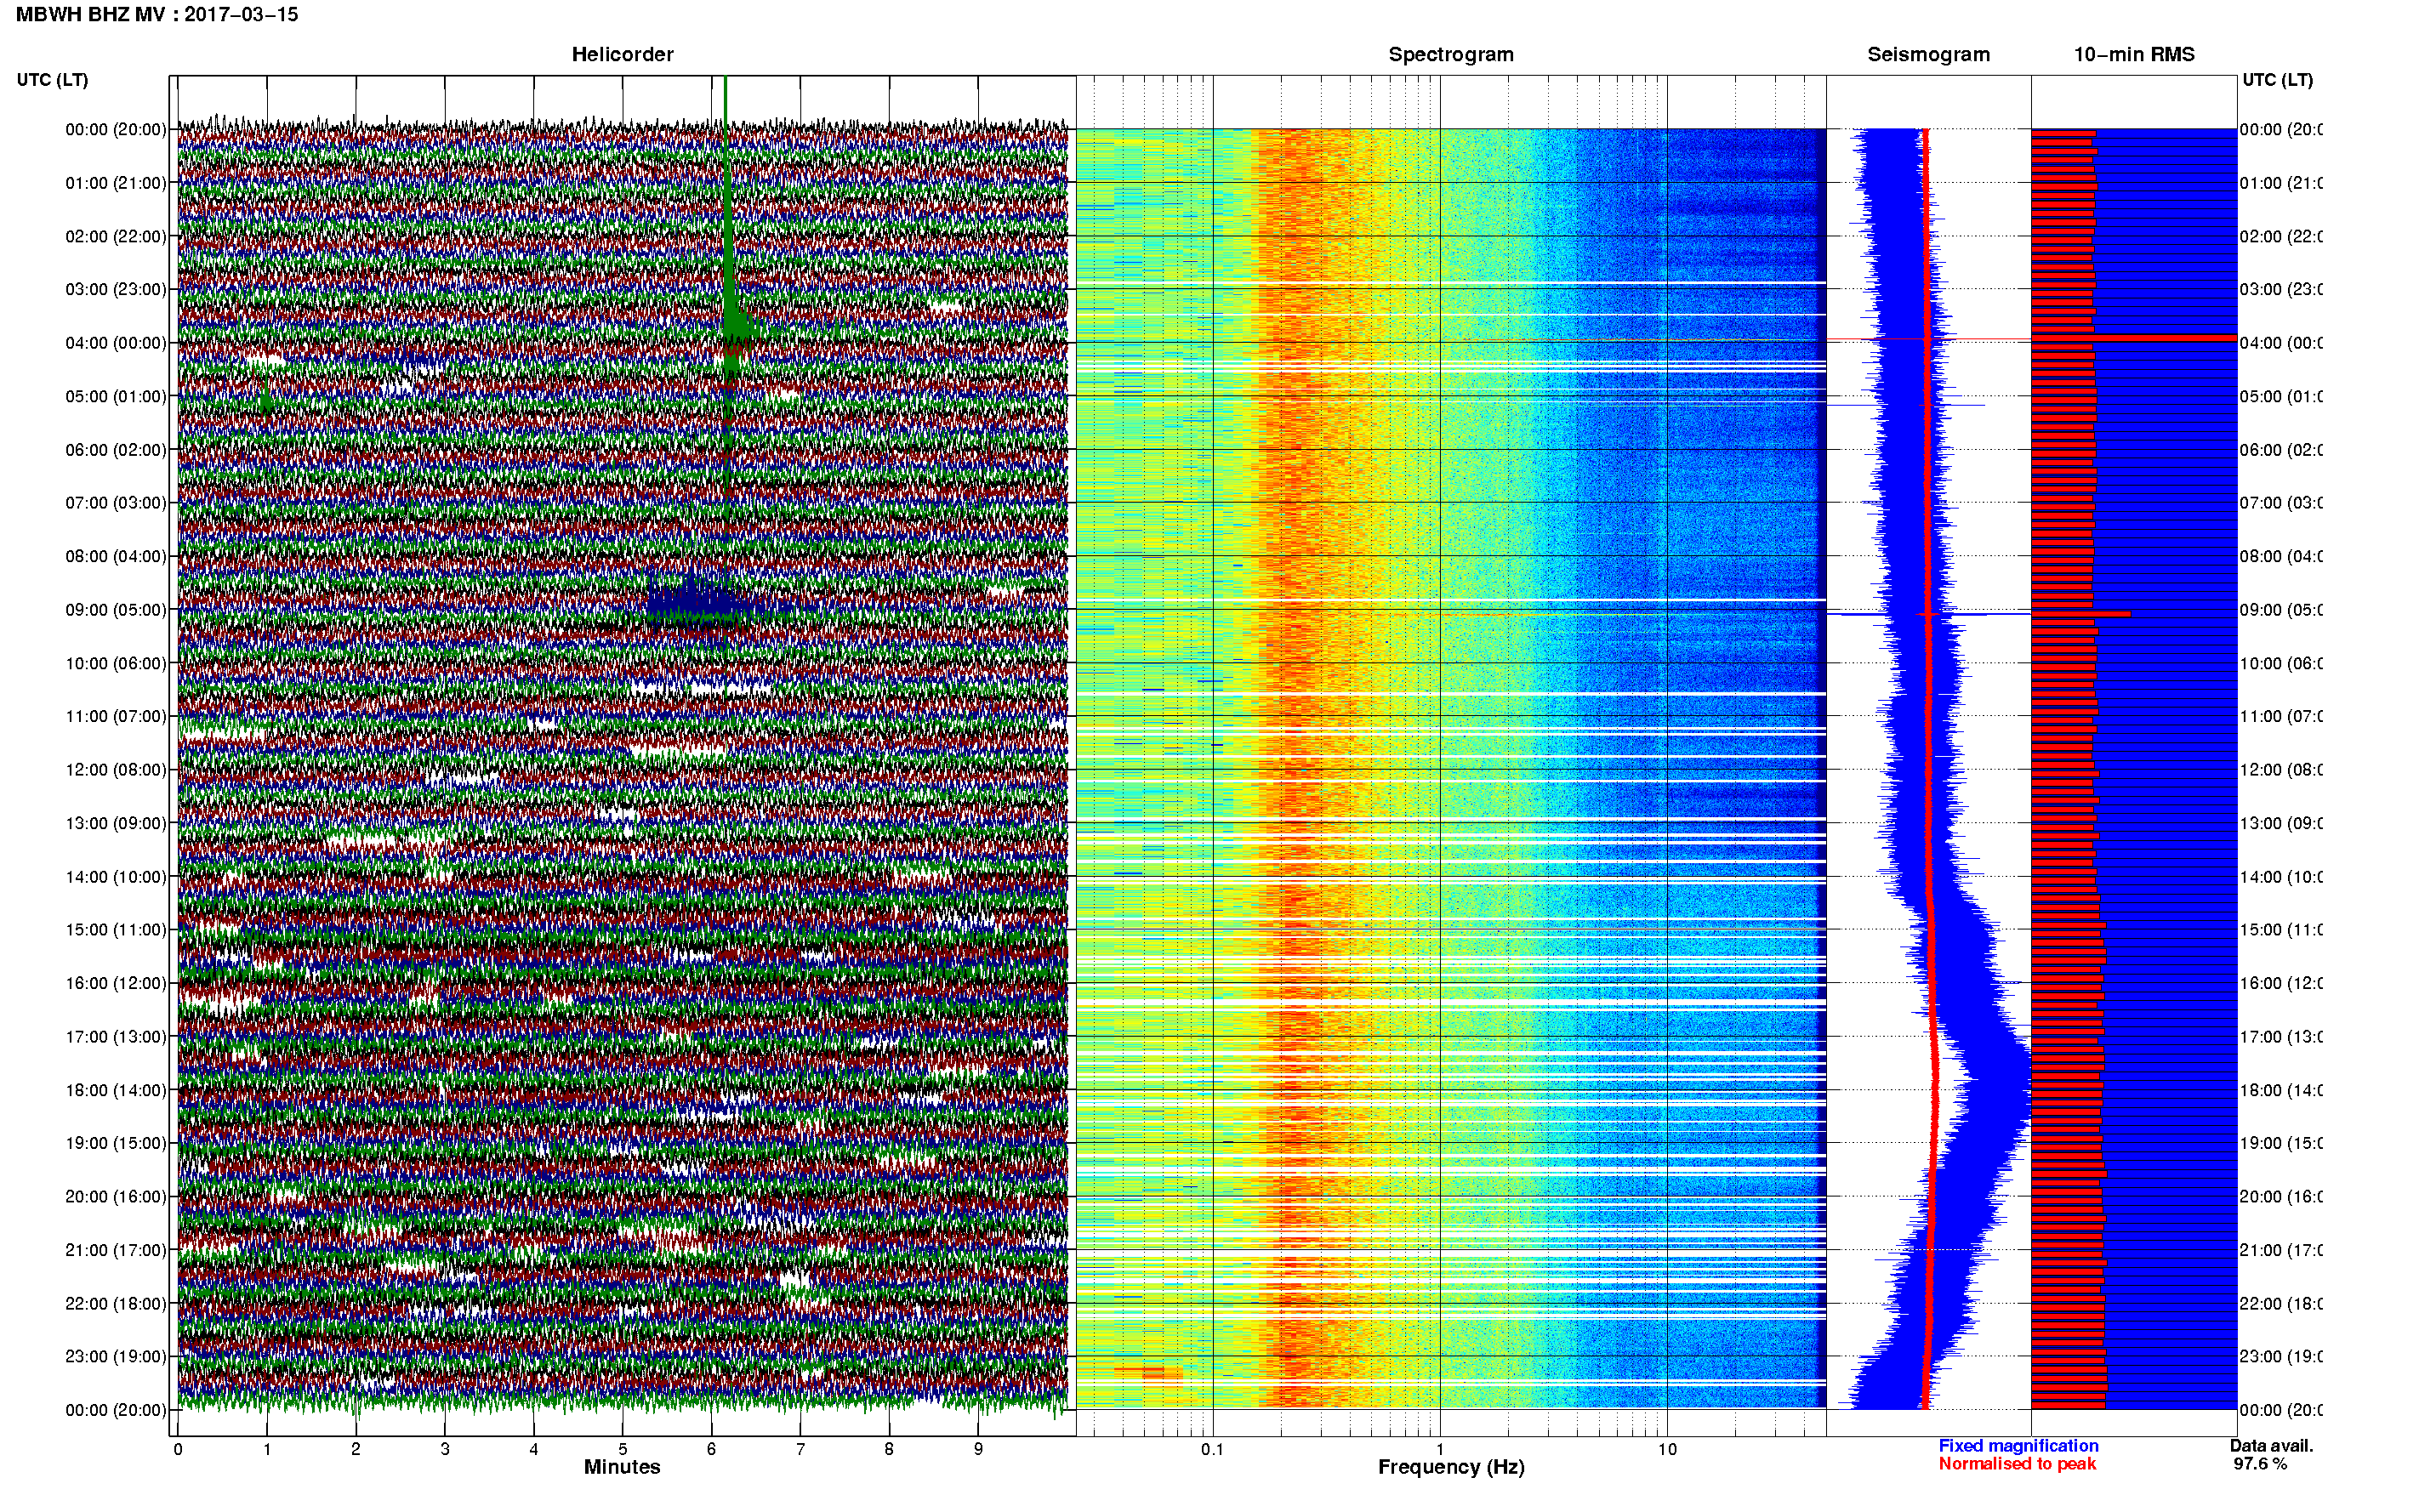Screen dimensions: 2419x1512
Task: Click 09:00 (05:00) on the left time axis
Action: tap(116, 610)
